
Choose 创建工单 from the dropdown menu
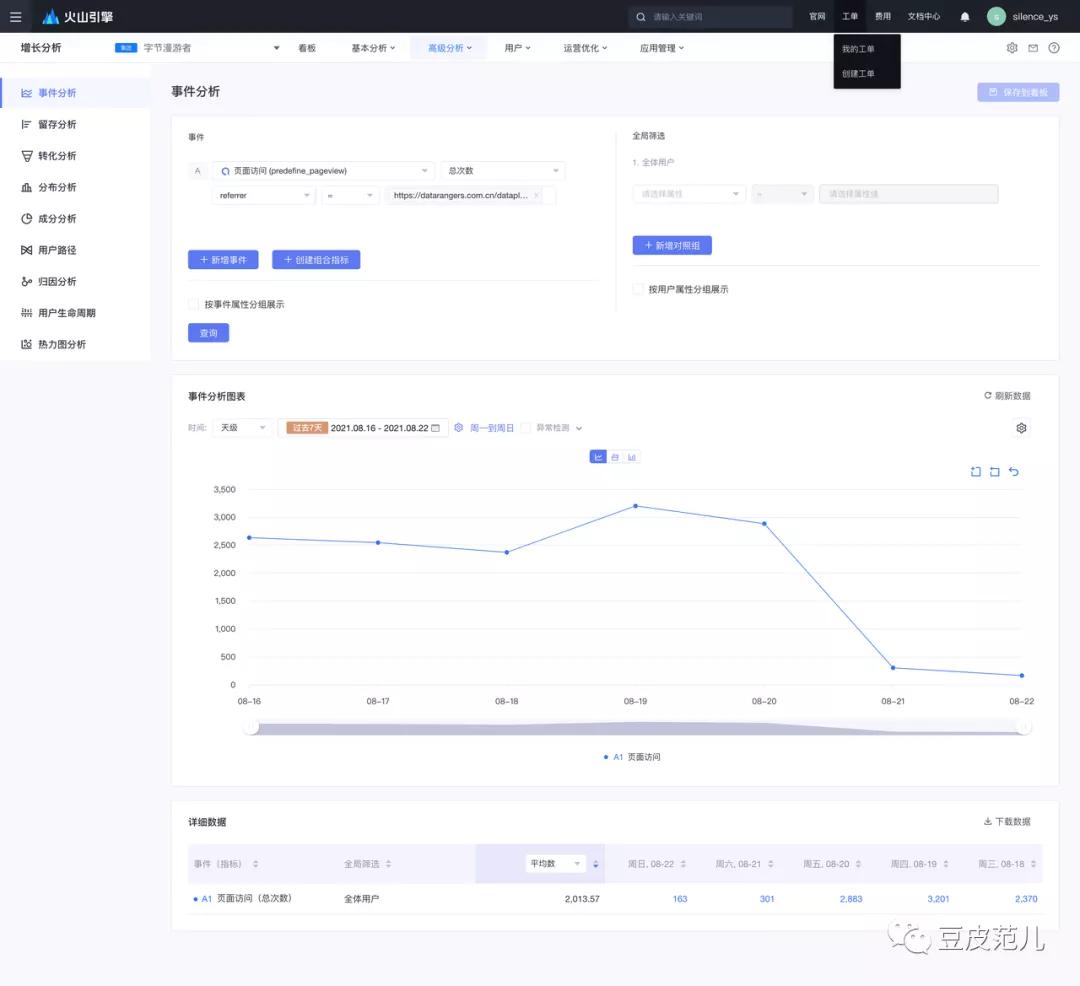858,74
